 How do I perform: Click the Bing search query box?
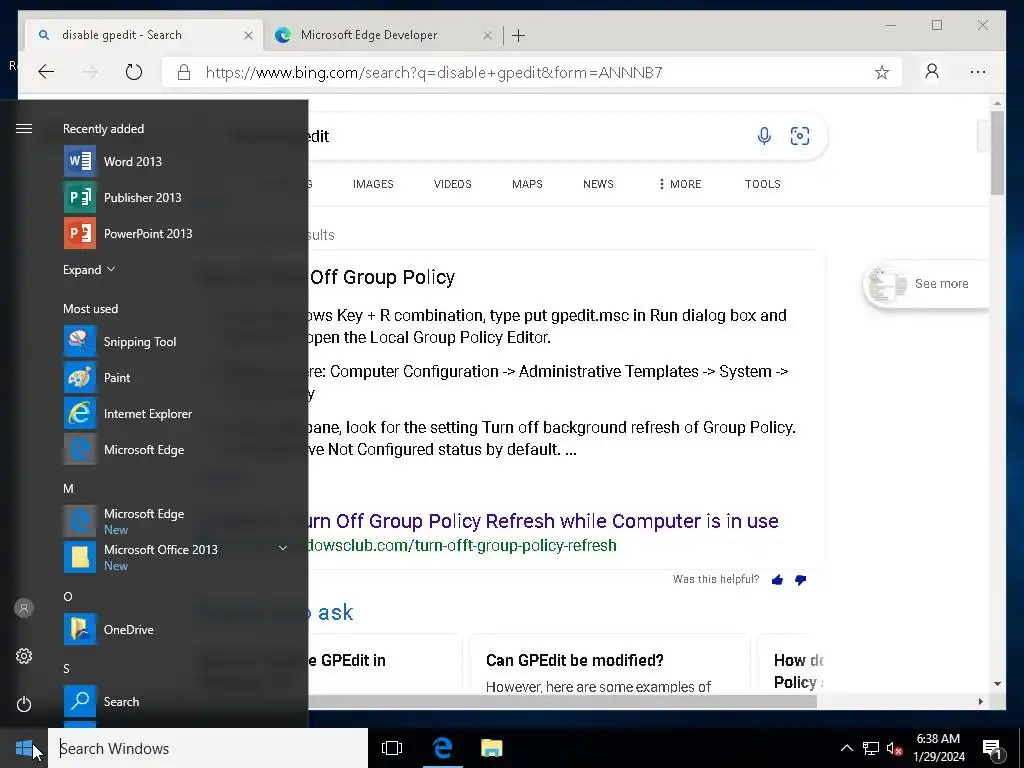pyautogui.click(x=522, y=136)
